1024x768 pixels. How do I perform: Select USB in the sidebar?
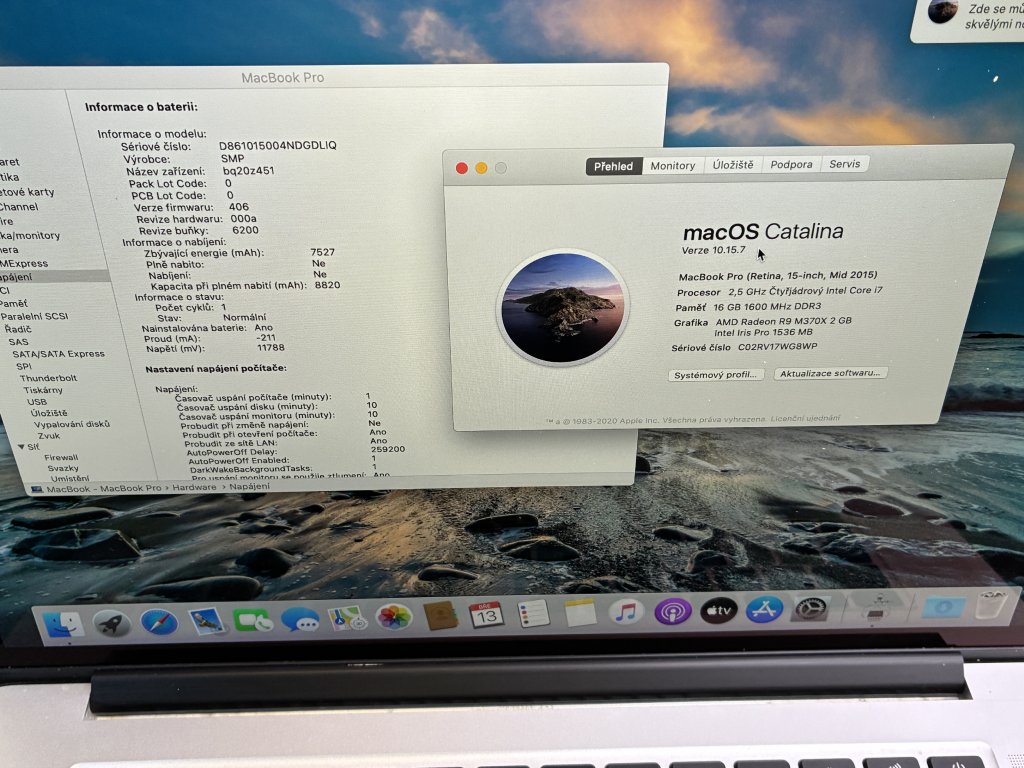[x=37, y=402]
